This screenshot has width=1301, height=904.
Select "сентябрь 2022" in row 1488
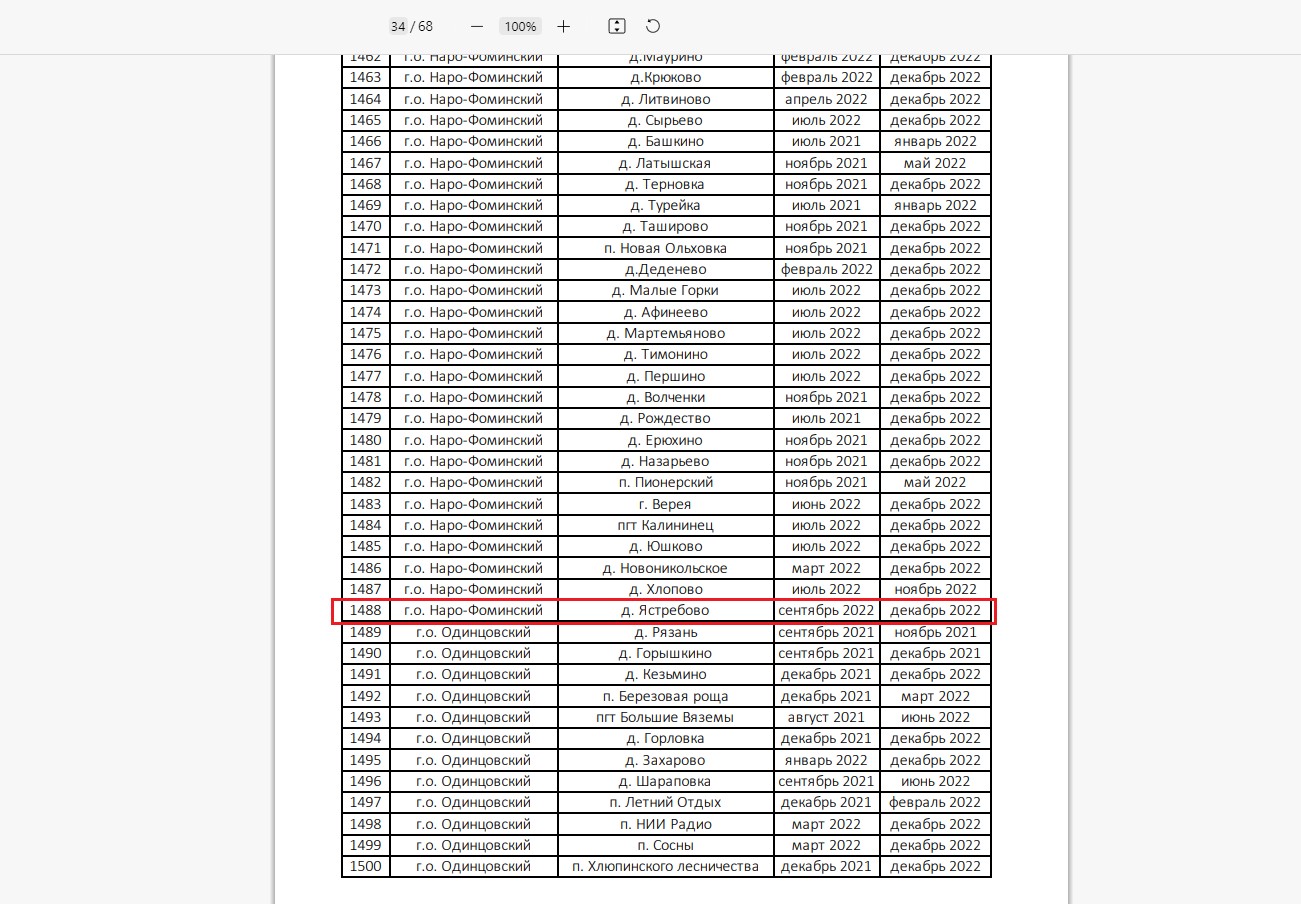826,610
